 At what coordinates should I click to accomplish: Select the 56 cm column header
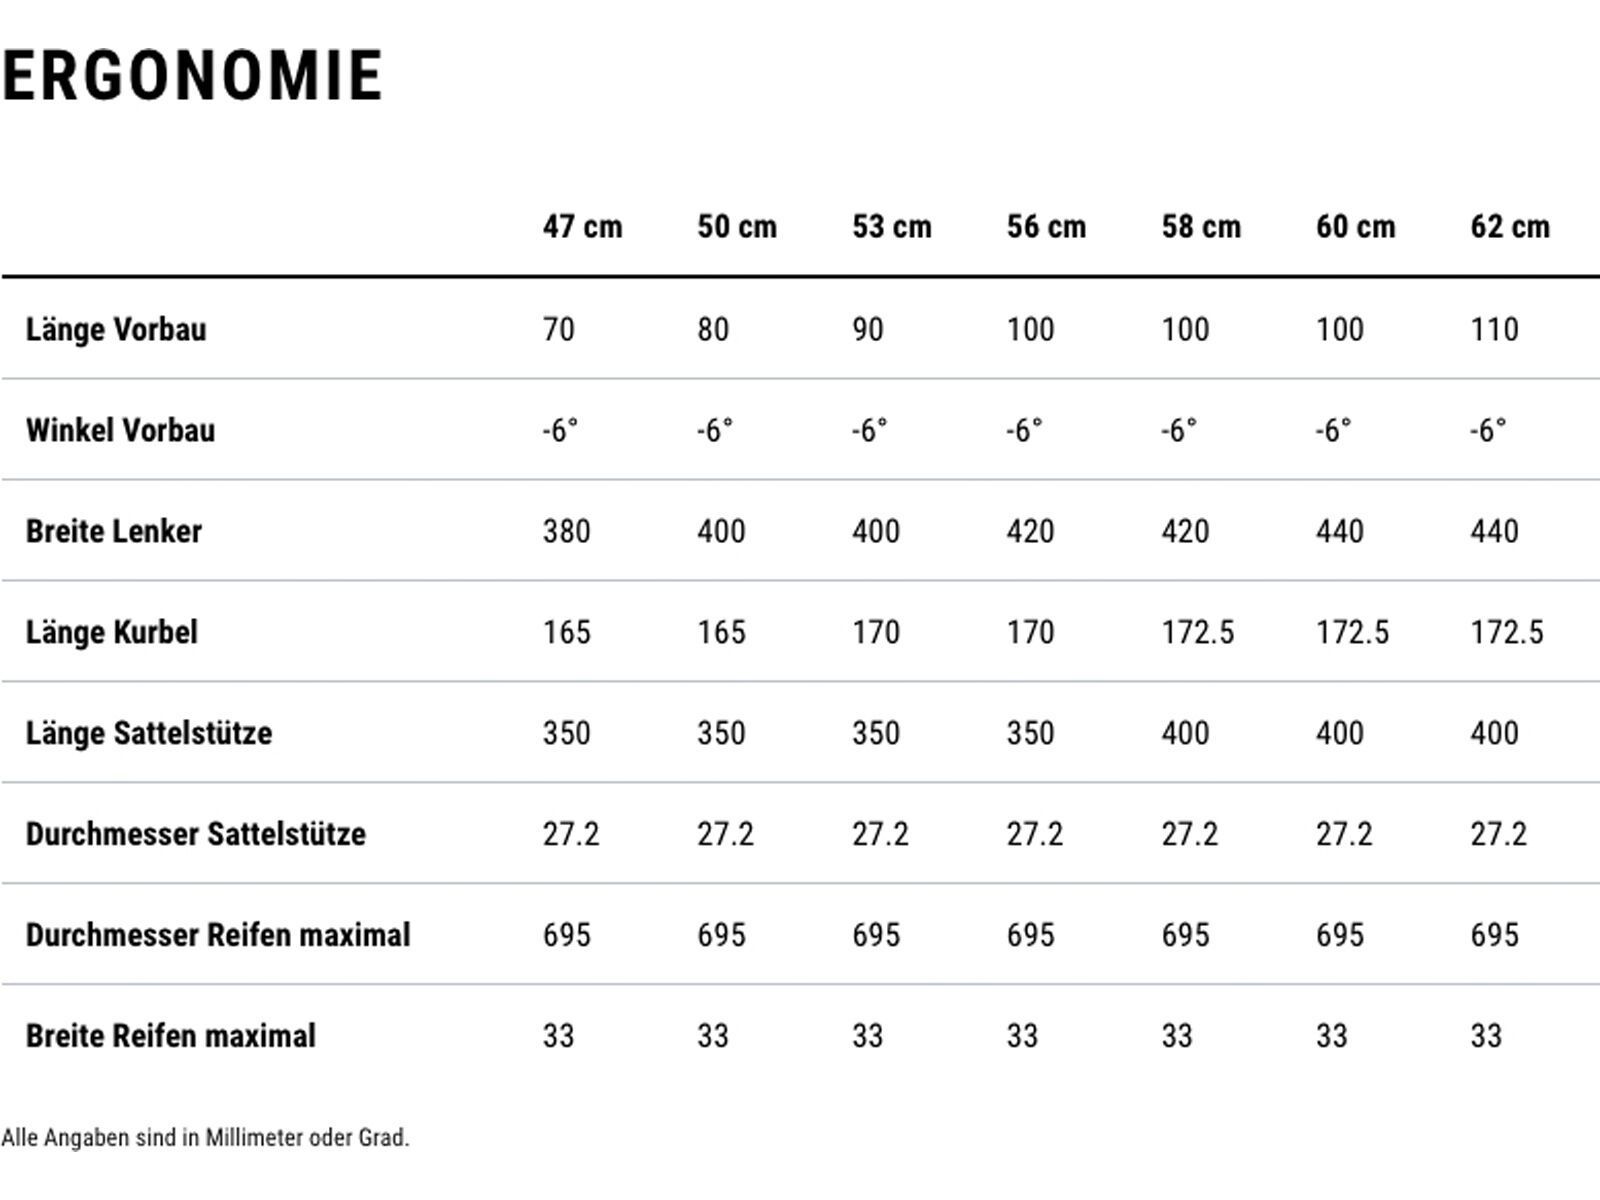click(x=1046, y=227)
